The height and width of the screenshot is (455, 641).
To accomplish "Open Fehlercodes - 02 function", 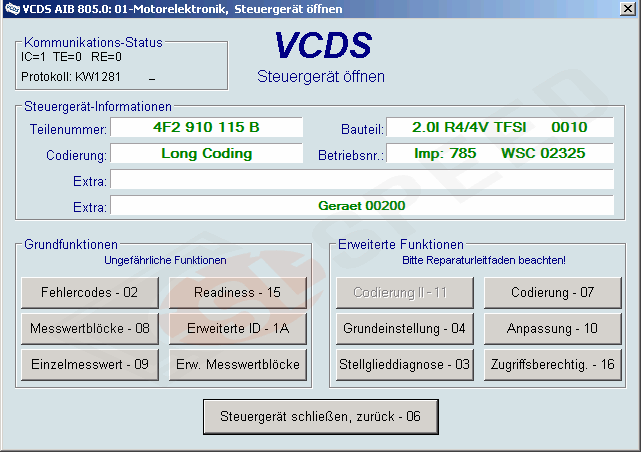I will (x=90, y=293).
